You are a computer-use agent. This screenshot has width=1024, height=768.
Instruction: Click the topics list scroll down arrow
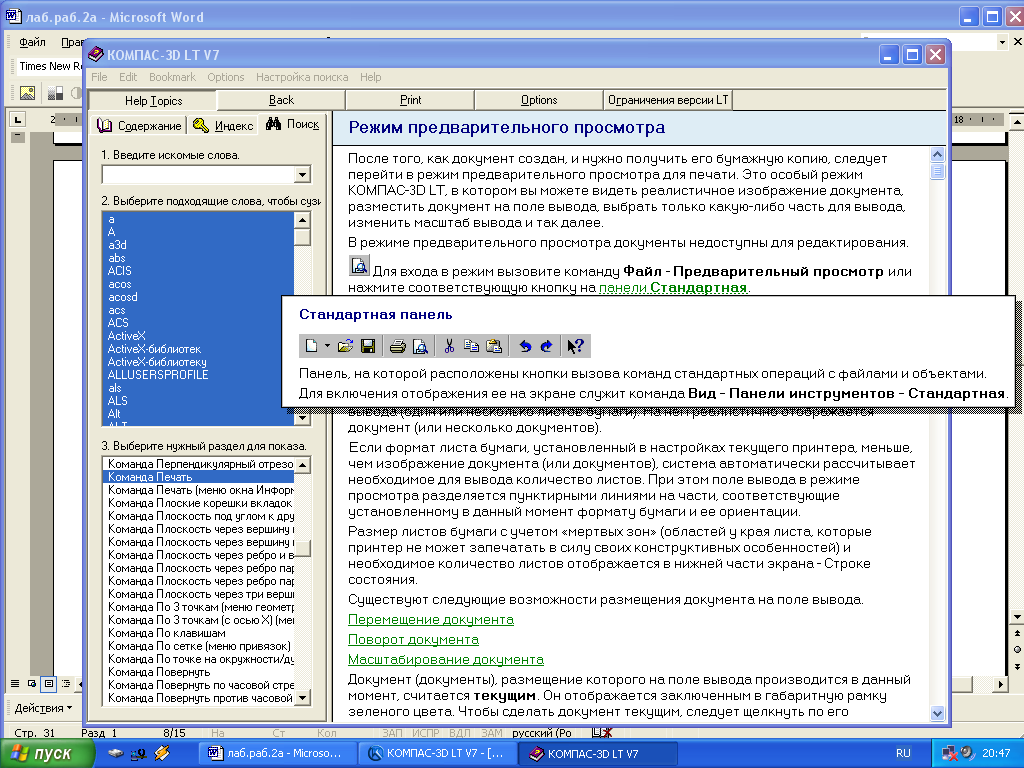coord(302,697)
